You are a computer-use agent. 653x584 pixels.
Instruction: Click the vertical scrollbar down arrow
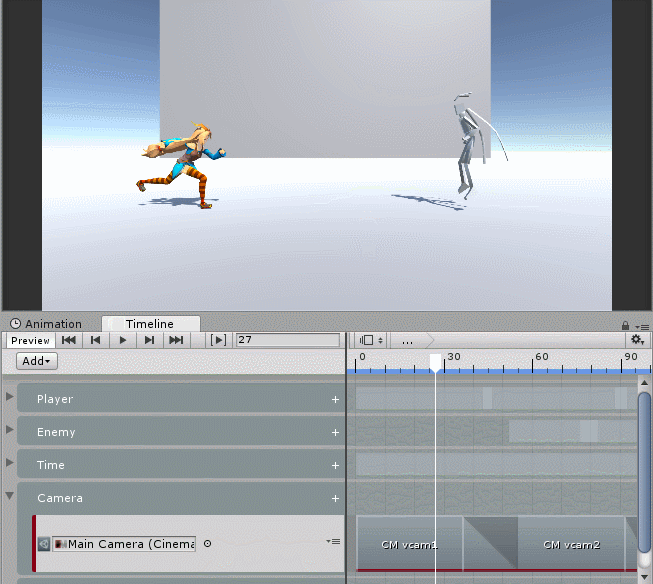[644, 577]
